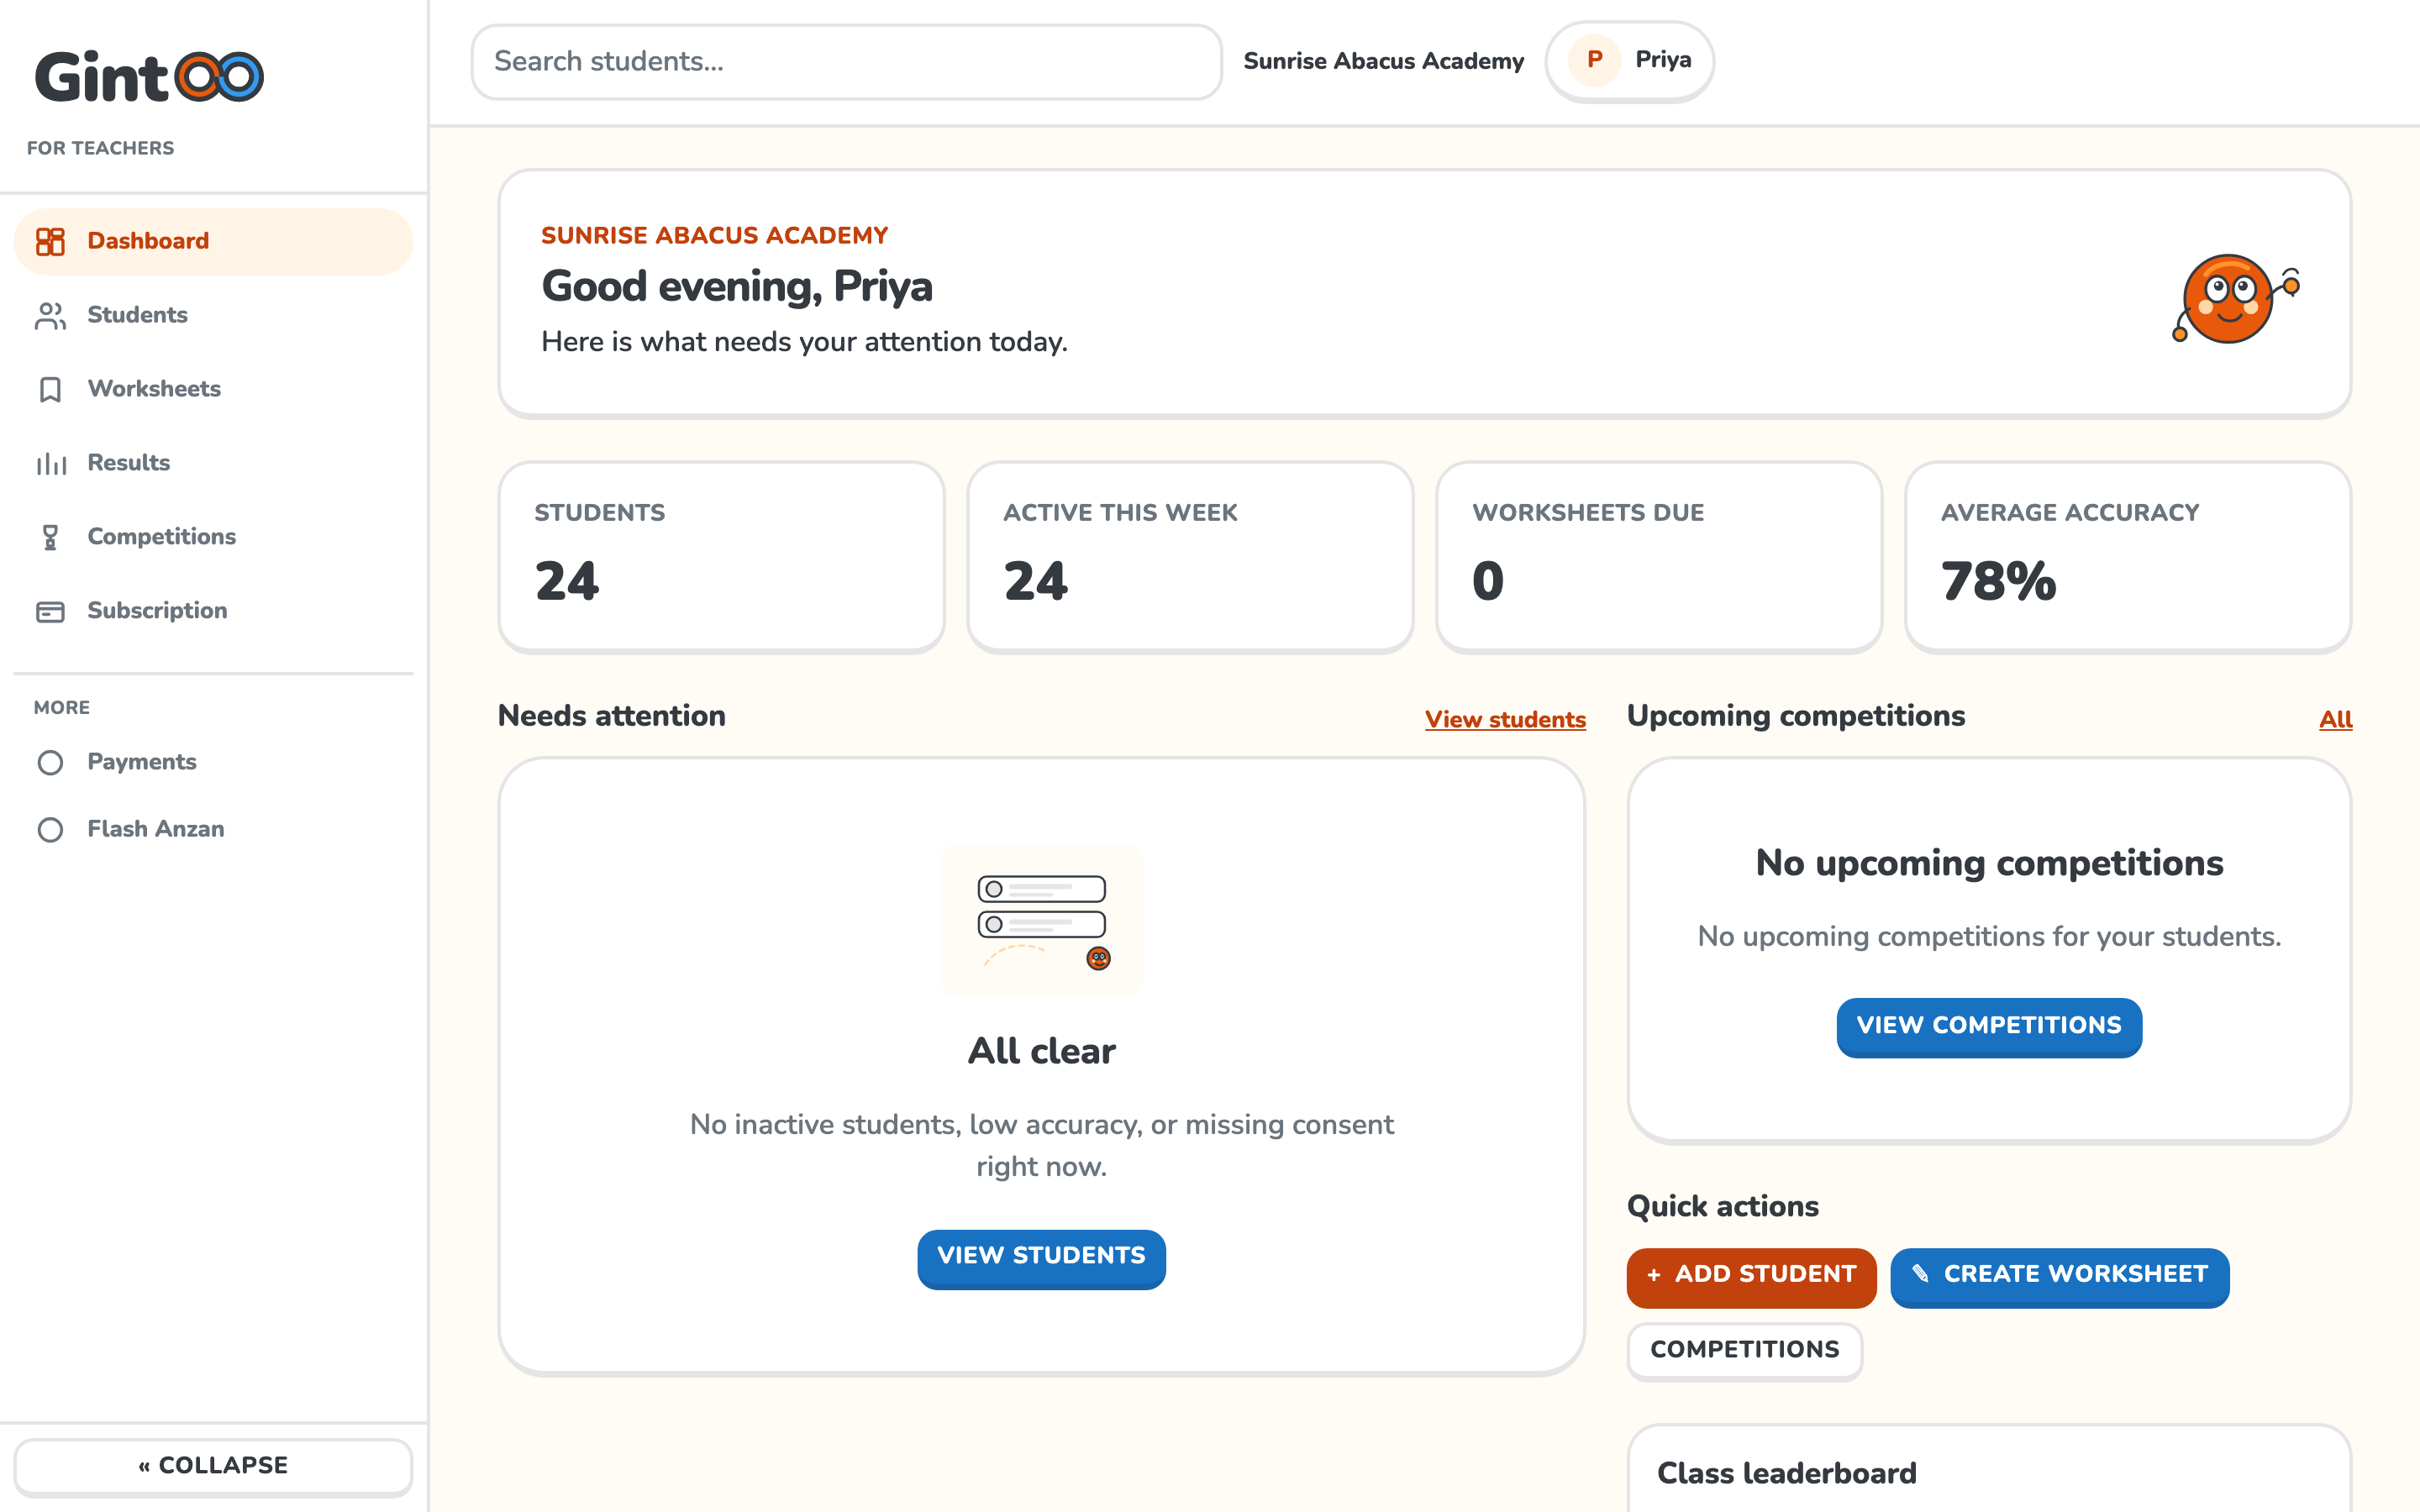Click Sunrise Abacus Academy header text
The height and width of the screenshot is (1512, 2420).
1383,61
